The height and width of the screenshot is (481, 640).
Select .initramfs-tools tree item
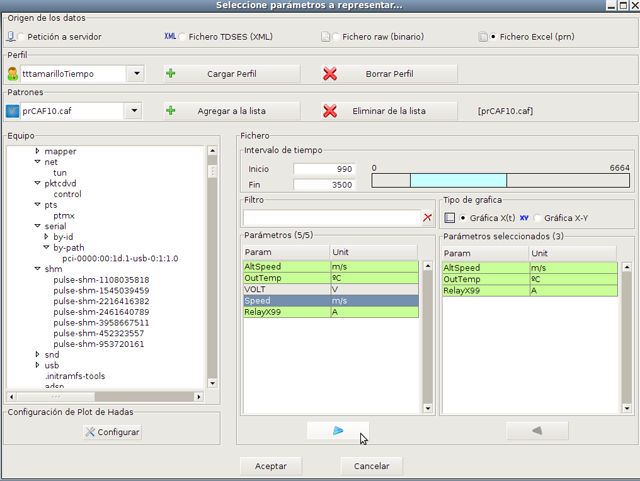tap(75, 376)
